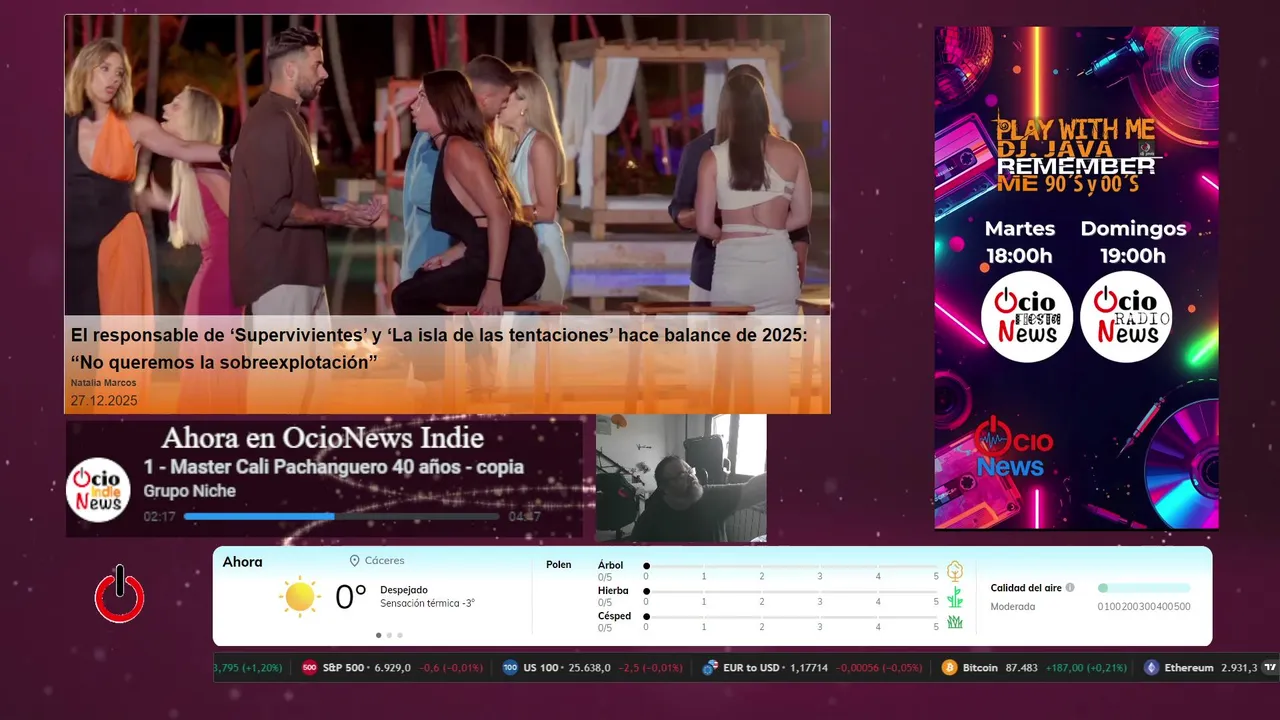Image resolution: width=1280 pixels, height=720 pixels.
Task: Click the S&P 500 value 6.929,0
Action: 392,668
